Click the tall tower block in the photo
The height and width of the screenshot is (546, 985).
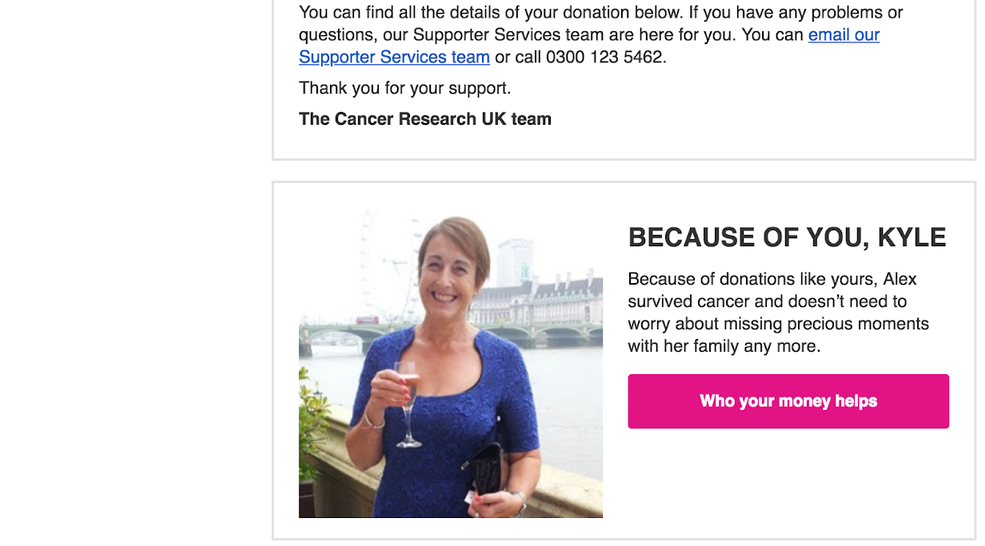[514, 260]
